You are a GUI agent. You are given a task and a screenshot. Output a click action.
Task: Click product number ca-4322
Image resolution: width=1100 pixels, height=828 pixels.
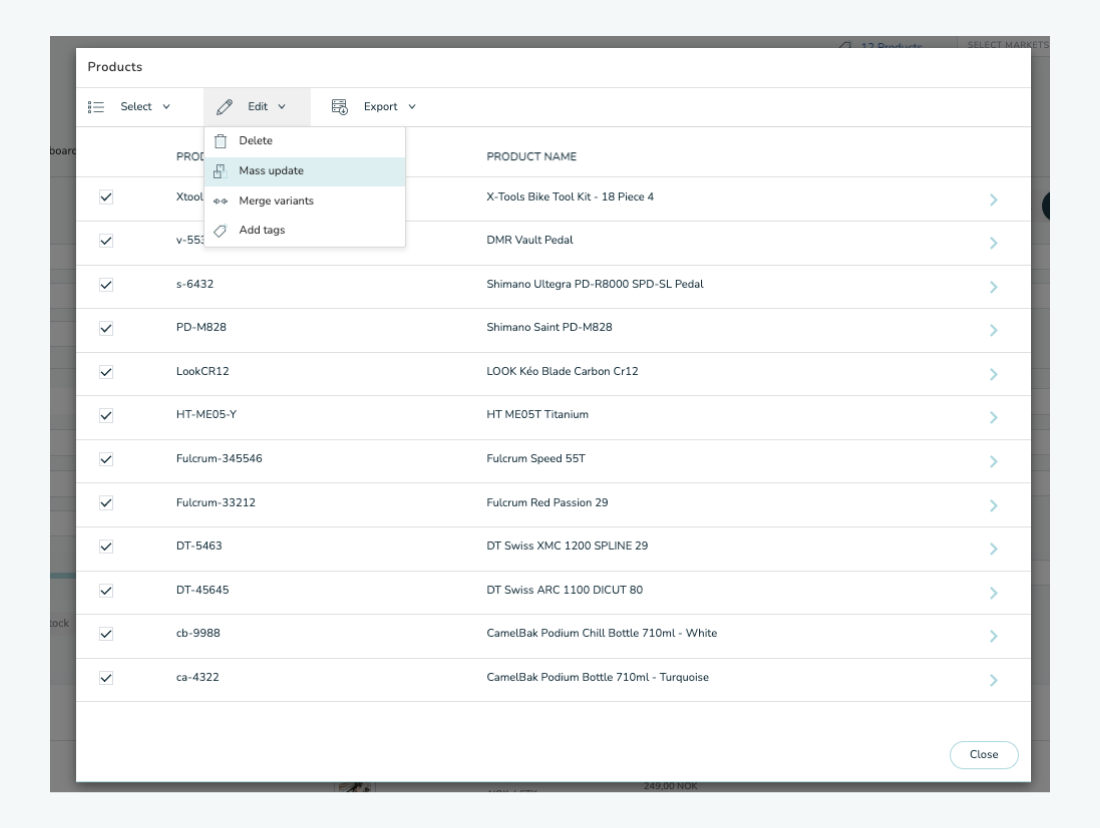point(197,677)
